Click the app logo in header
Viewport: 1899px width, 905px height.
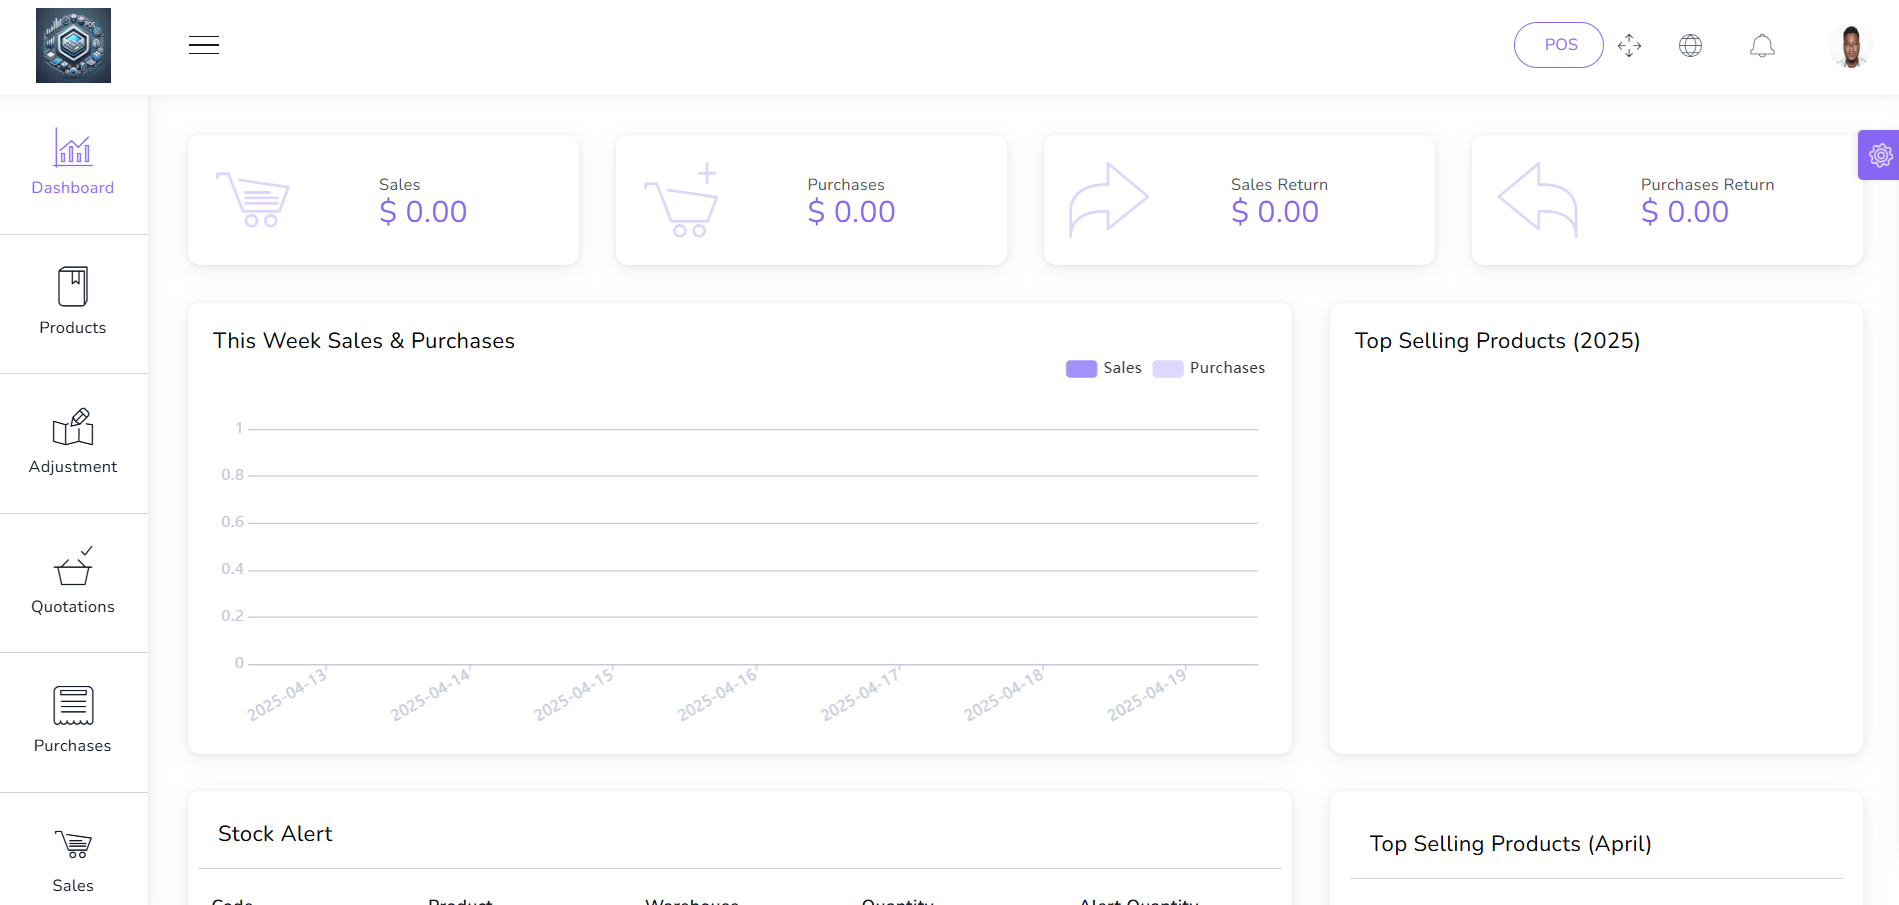click(73, 46)
